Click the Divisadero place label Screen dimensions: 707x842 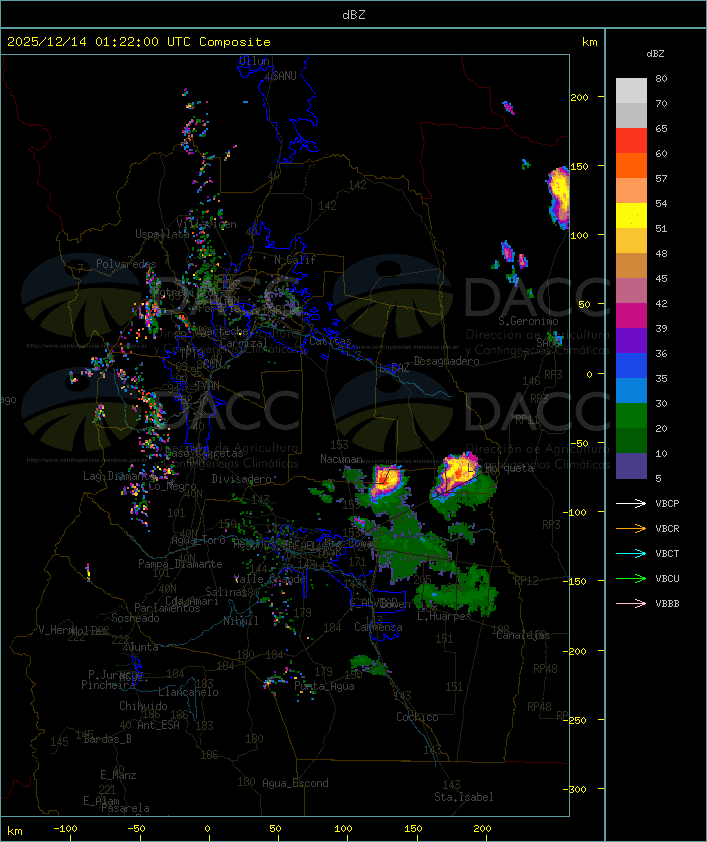pos(241,478)
